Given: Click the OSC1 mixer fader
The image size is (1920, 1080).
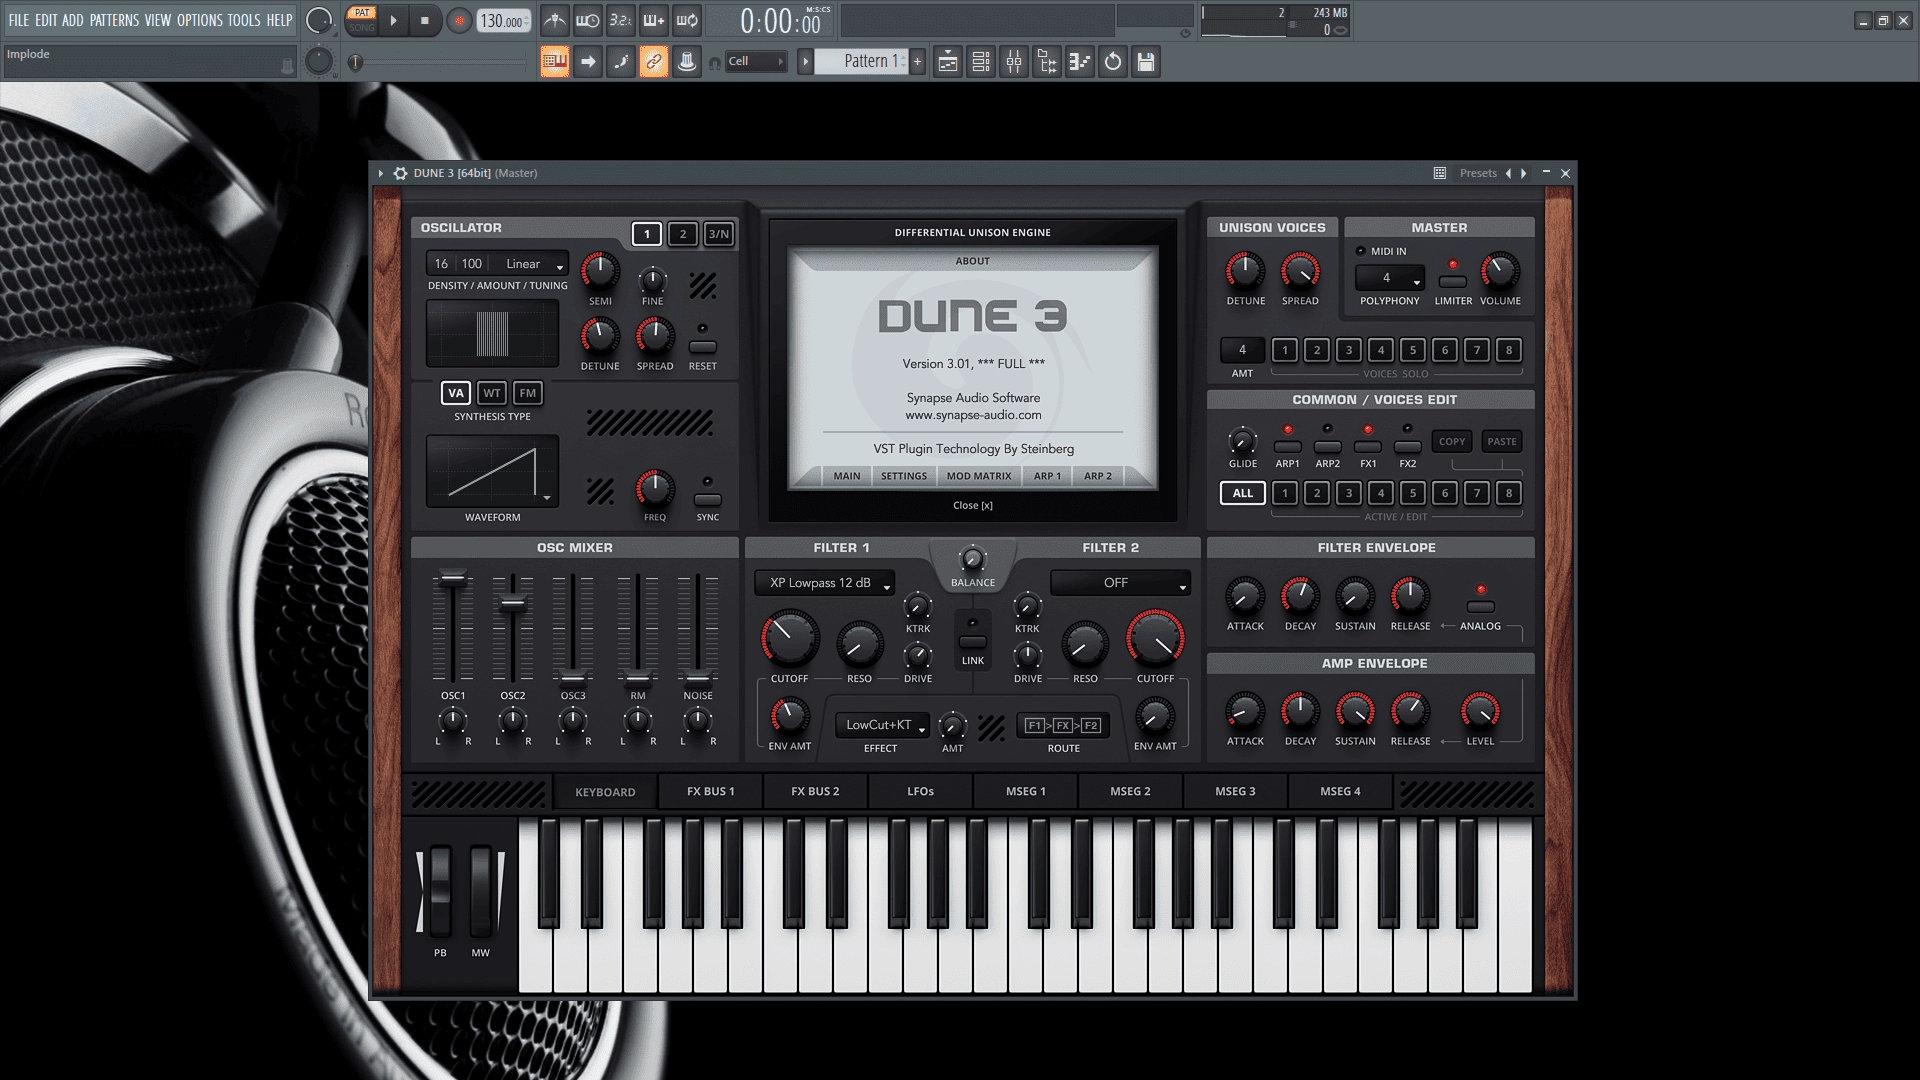Looking at the screenshot, I should 453,578.
